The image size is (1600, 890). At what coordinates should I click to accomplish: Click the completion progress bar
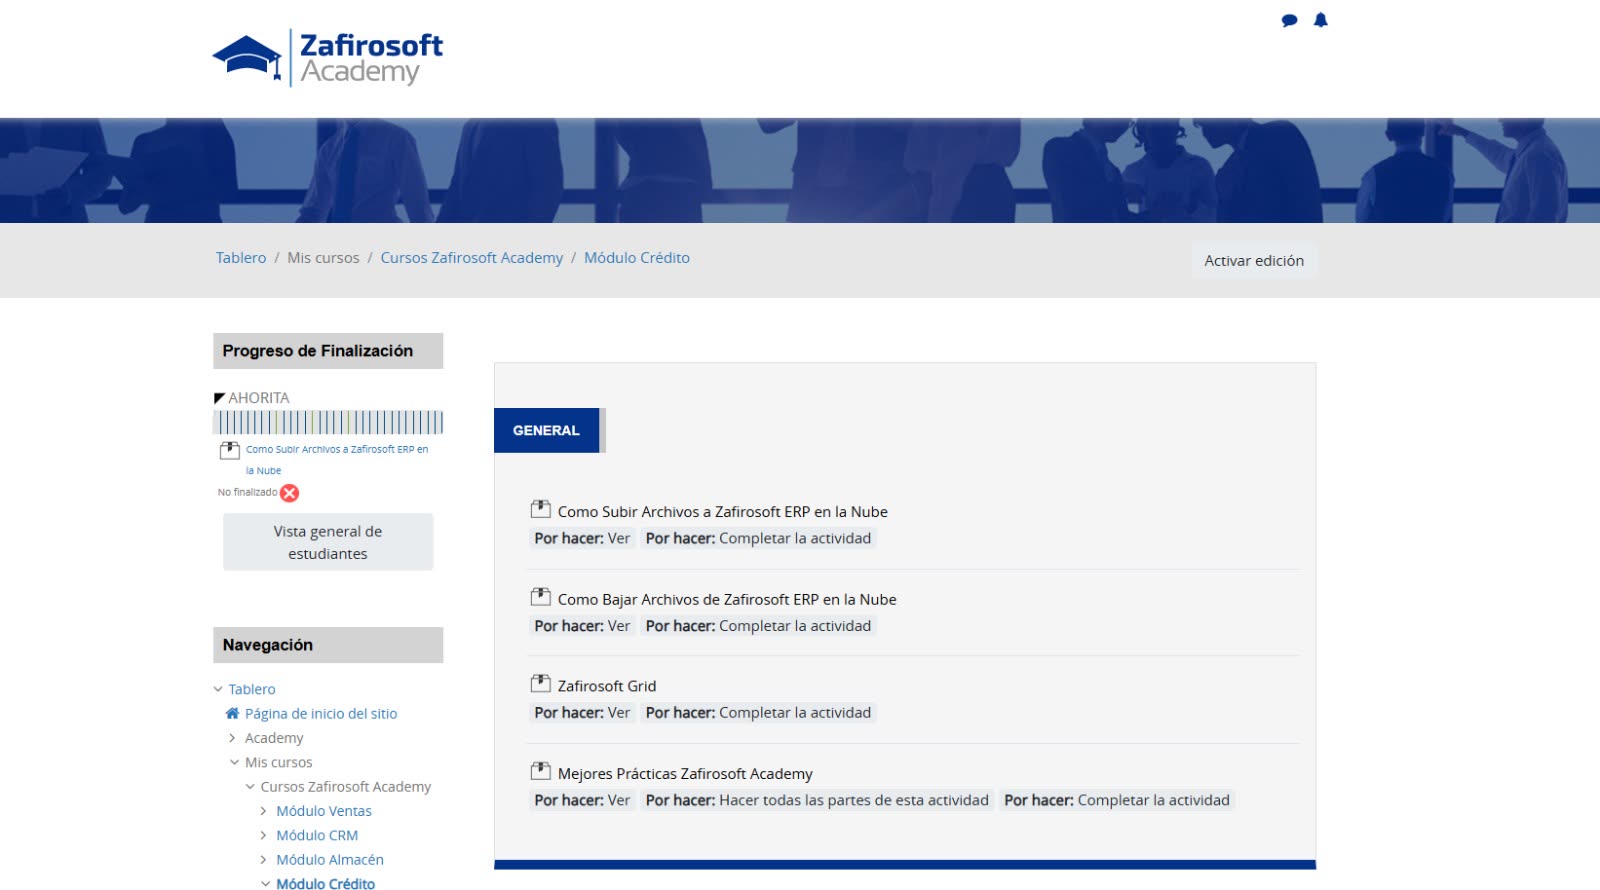tap(328, 422)
